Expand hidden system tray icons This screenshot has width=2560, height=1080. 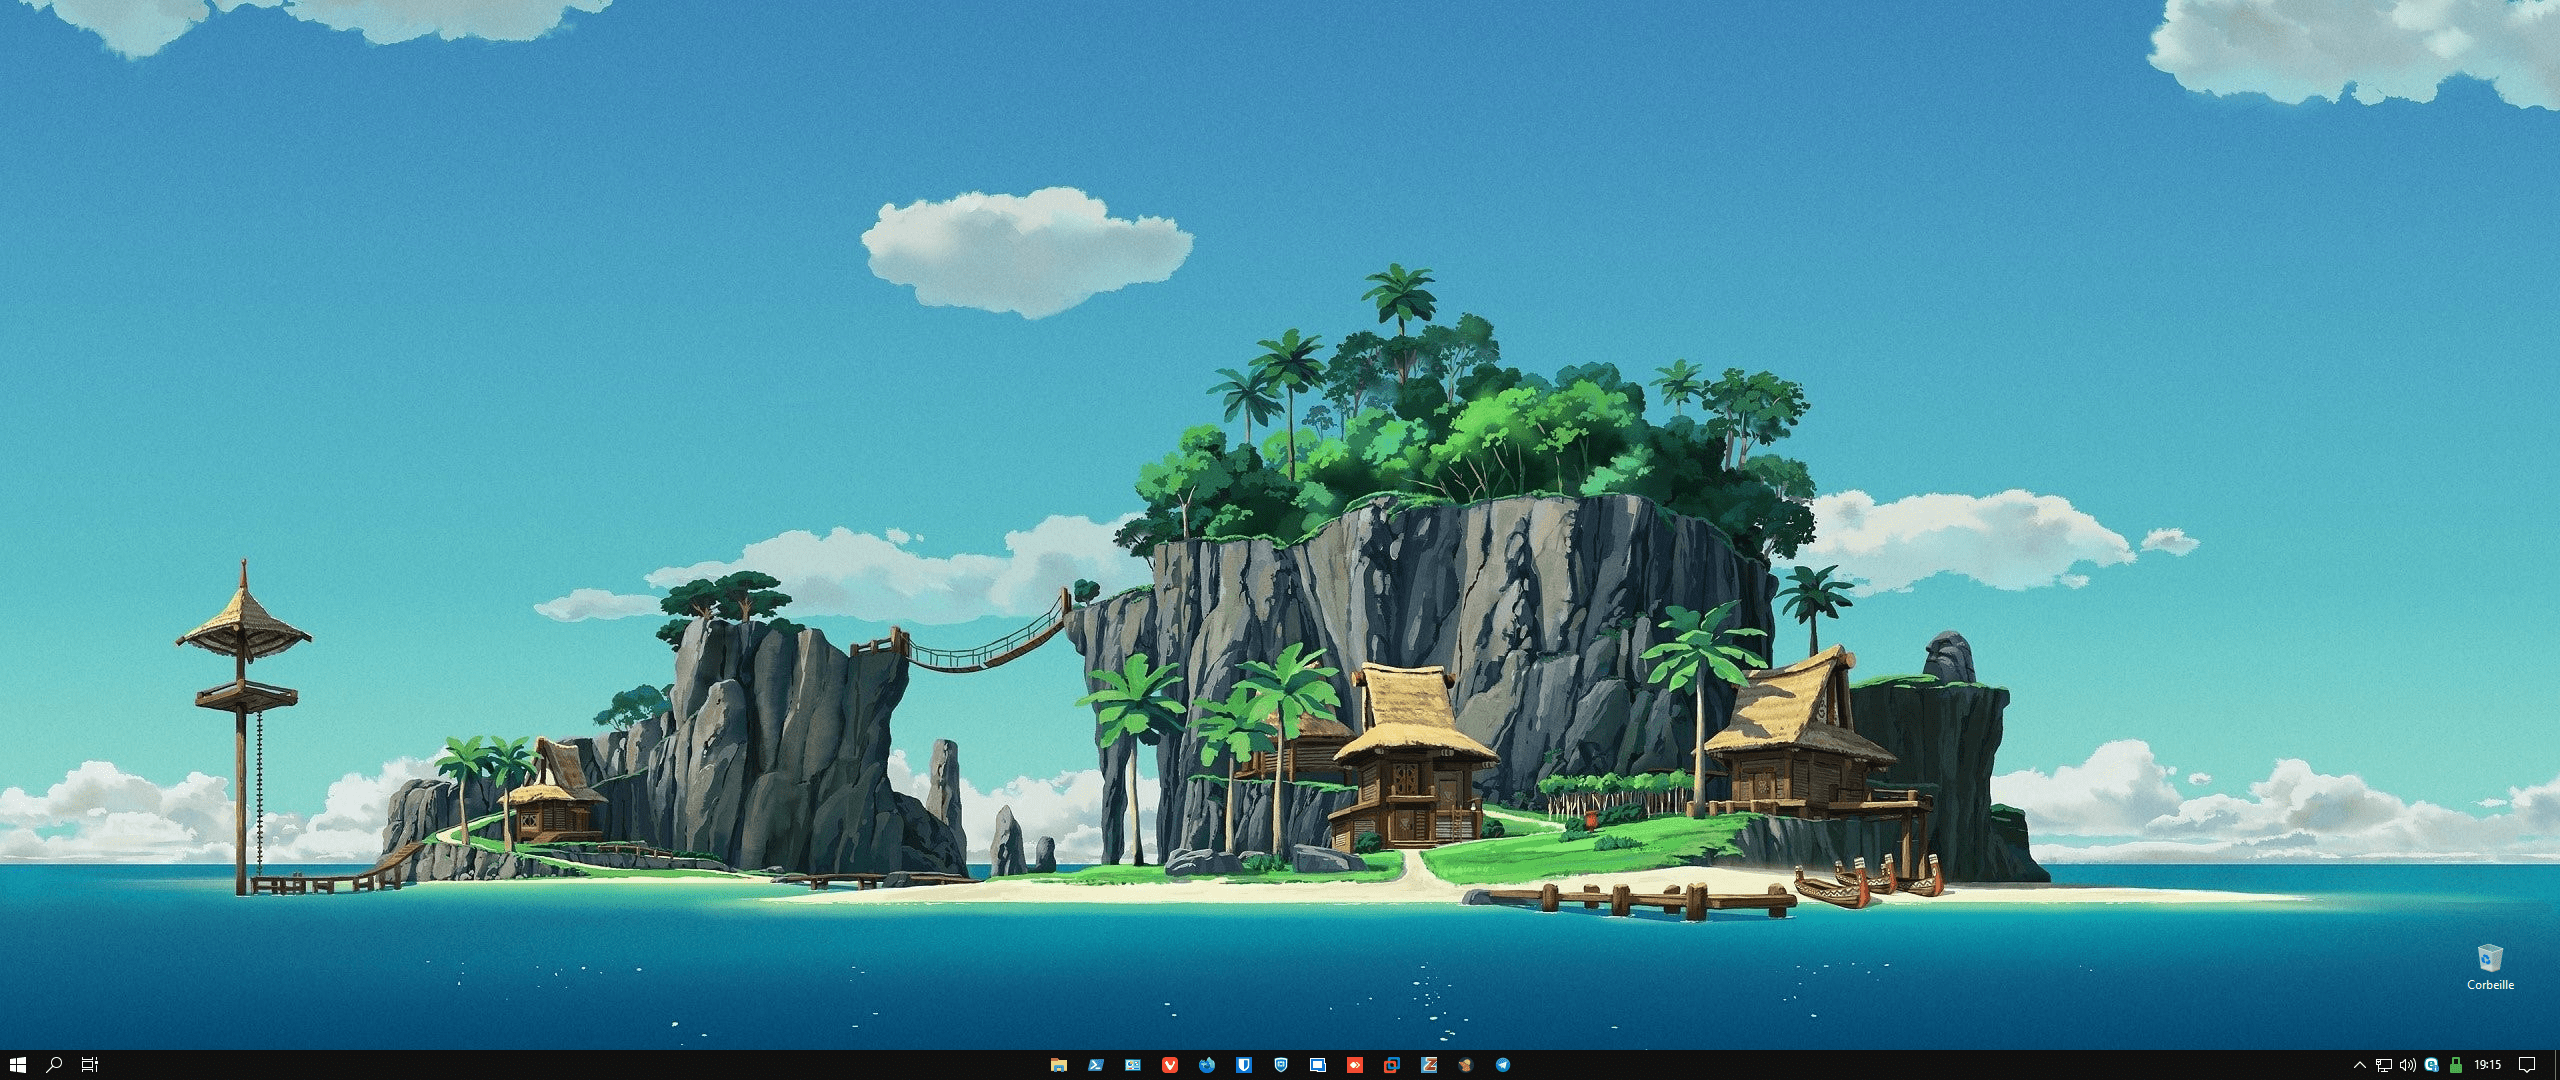(2359, 1065)
